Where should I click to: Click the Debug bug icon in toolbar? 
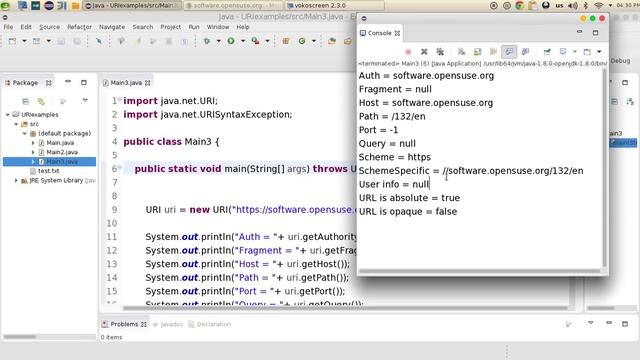(207, 41)
